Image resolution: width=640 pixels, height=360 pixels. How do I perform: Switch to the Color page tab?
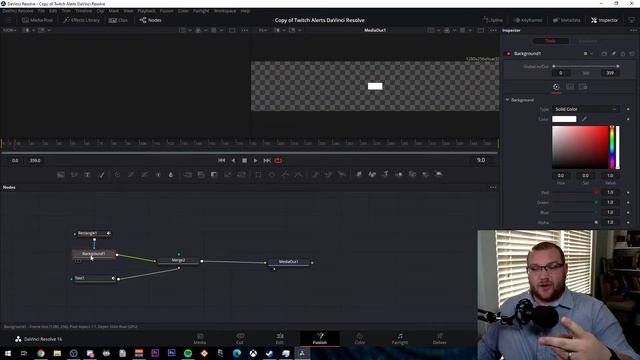[x=360, y=338]
